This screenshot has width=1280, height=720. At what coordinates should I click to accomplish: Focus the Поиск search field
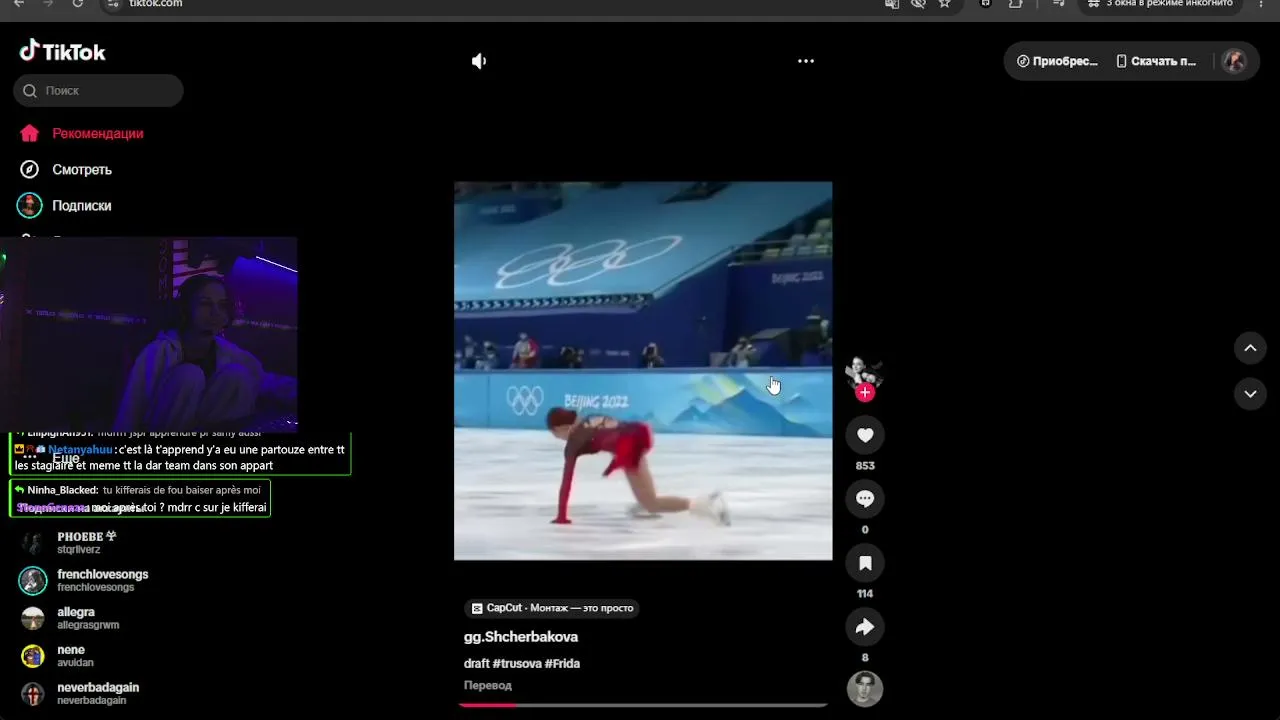click(98, 90)
